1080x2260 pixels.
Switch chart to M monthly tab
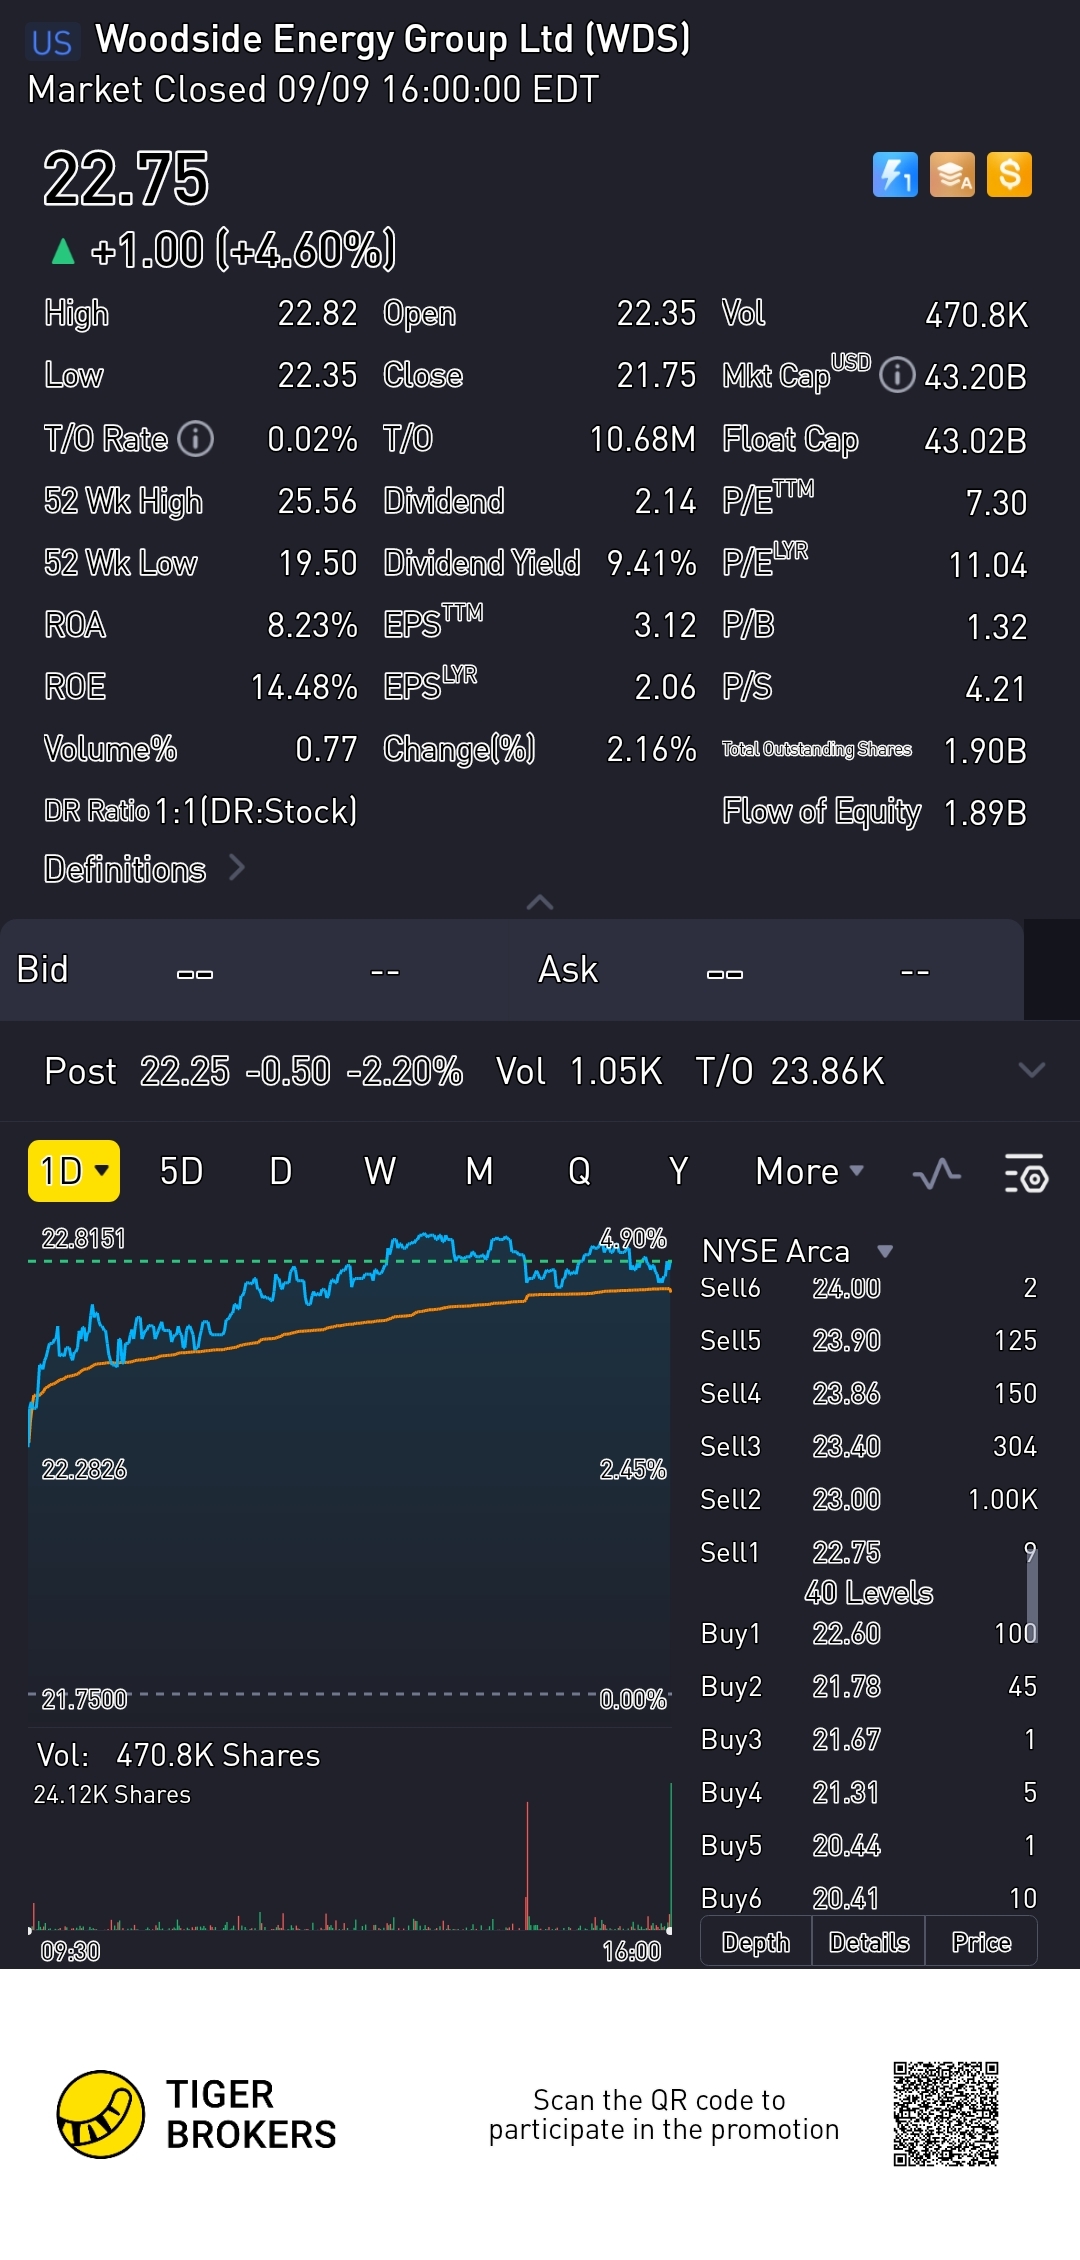pyautogui.click(x=479, y=1171)
